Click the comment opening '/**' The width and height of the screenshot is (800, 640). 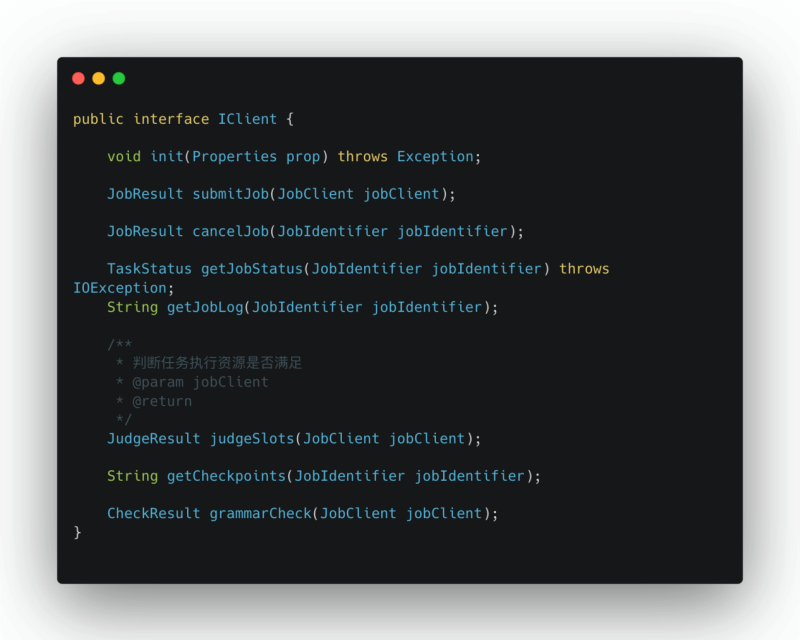120,344
